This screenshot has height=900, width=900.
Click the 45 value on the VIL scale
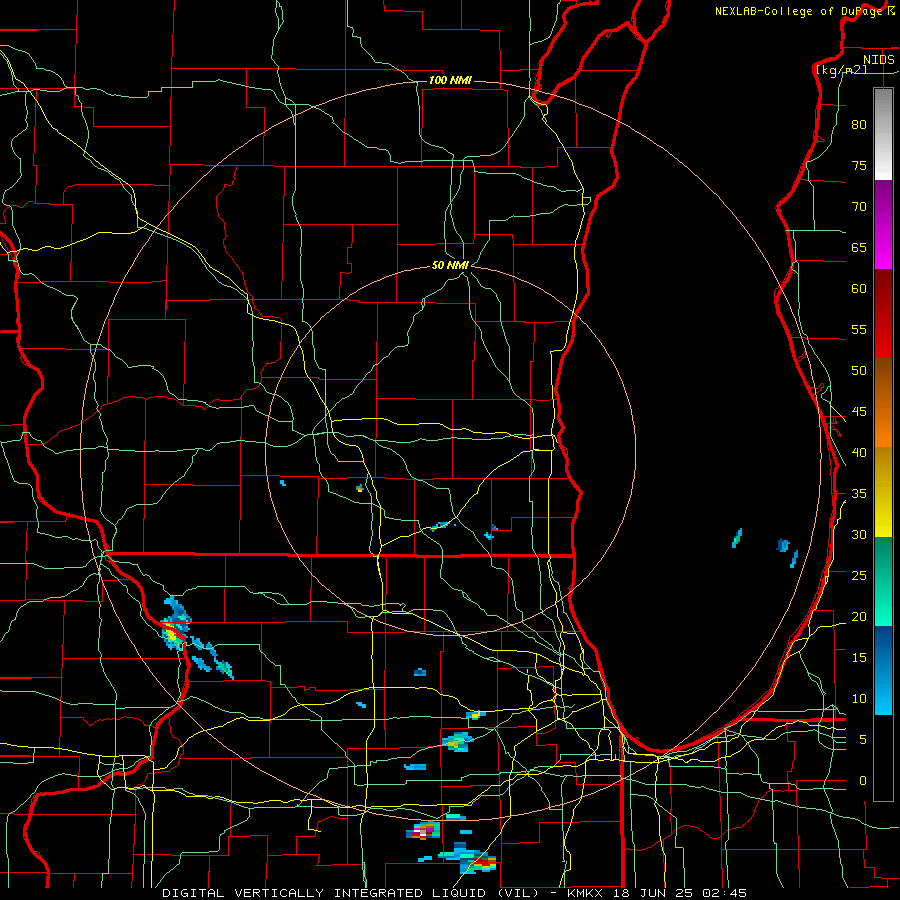[859, 412]
